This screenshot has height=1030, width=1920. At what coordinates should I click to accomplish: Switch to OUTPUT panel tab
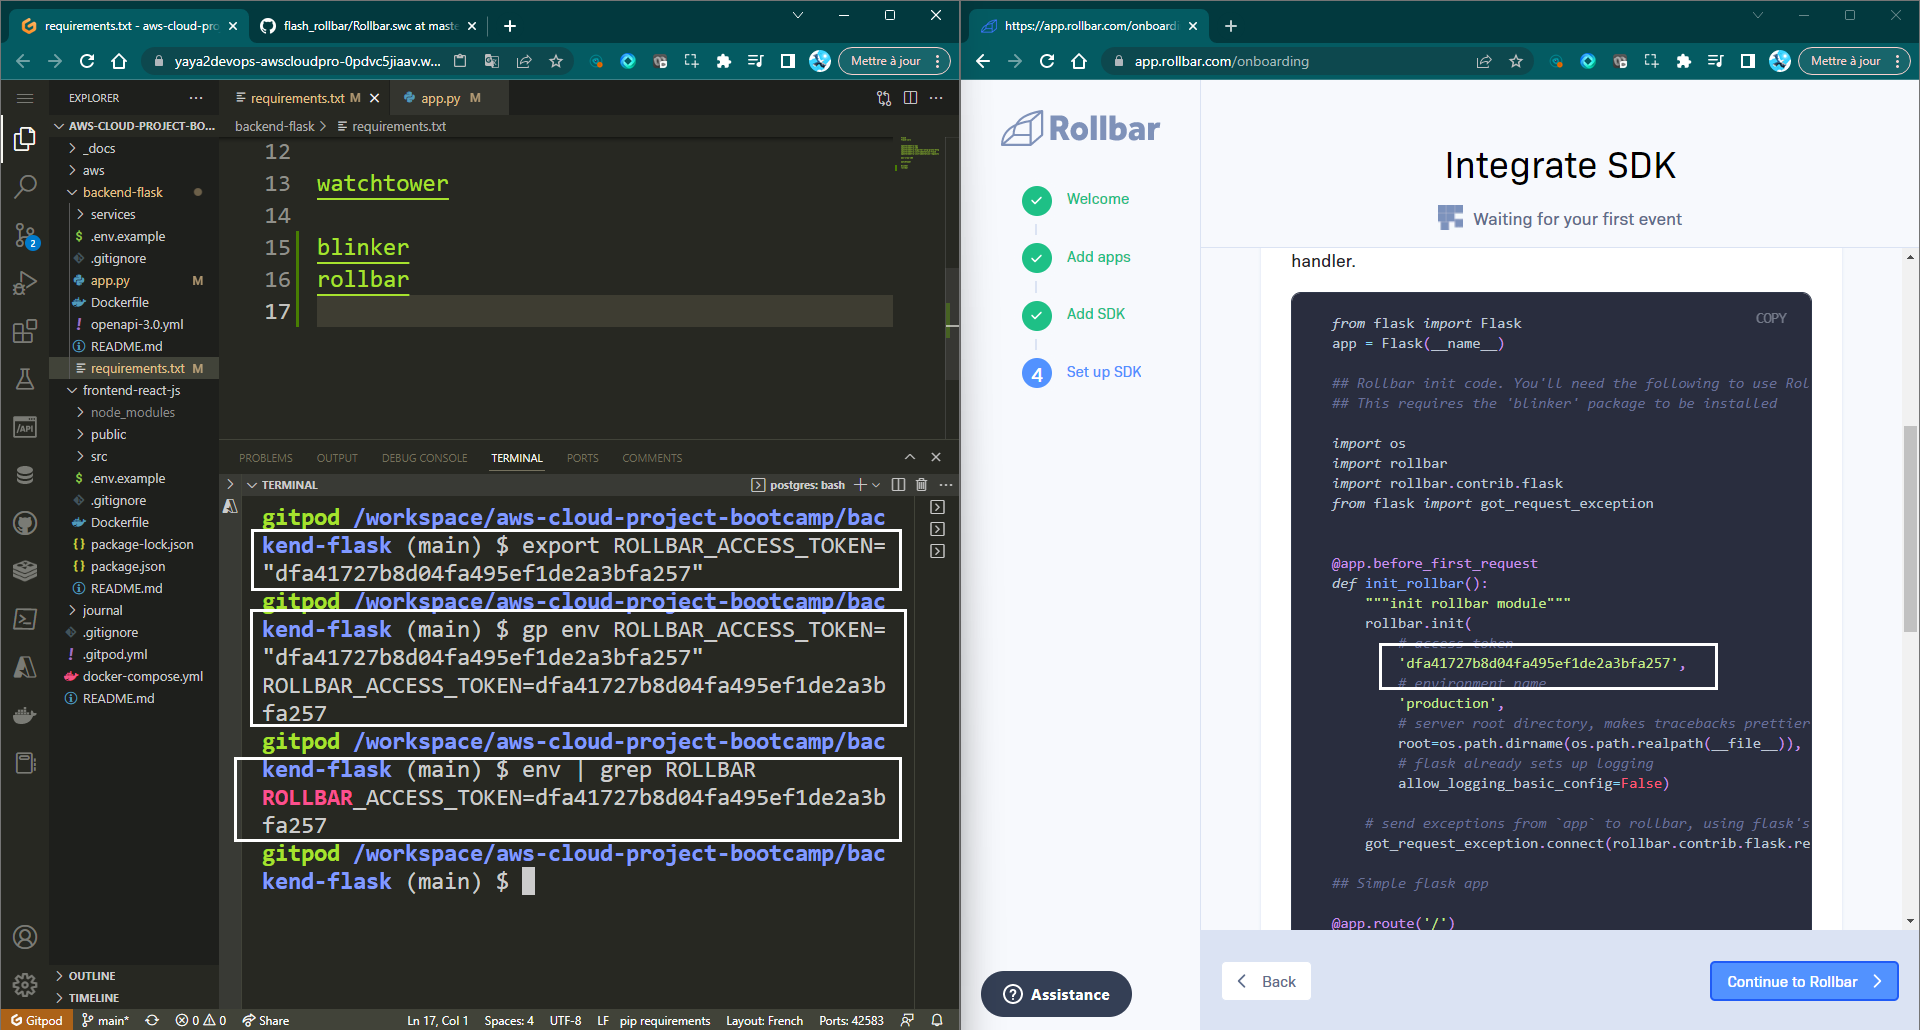coord(337,458)
